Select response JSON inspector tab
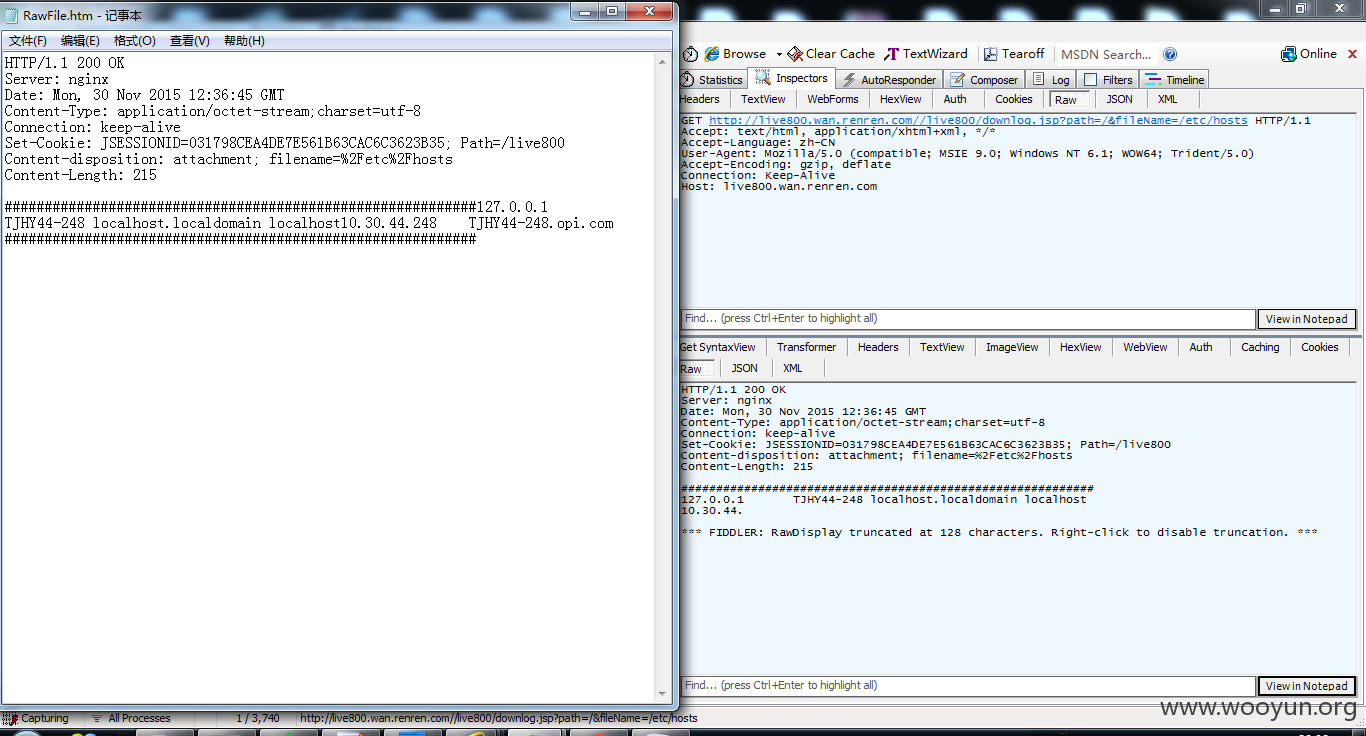Screen dimensions: 1366x736 [x=744, y=368]
